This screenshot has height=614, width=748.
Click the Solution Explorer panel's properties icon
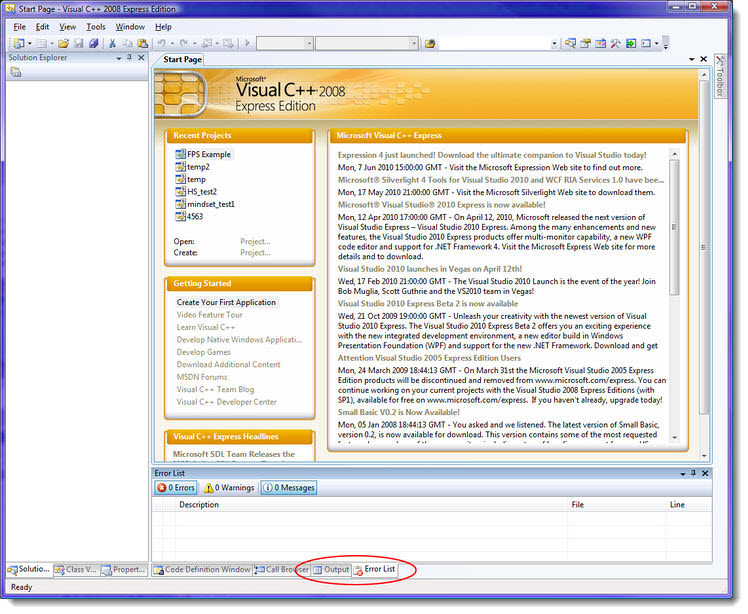click(x=16, y=73)
